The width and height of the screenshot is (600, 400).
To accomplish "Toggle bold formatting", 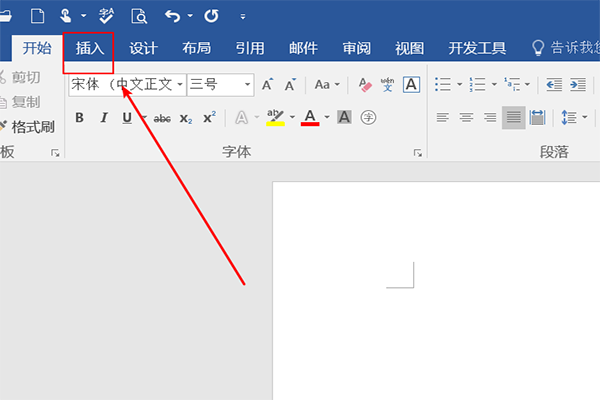I will 79,118.
